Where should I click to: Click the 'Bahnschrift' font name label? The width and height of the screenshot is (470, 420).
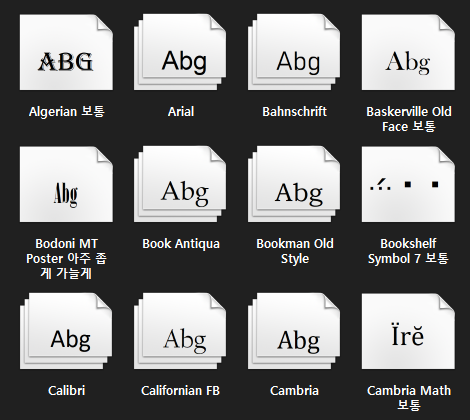click(x=294, y=112)
